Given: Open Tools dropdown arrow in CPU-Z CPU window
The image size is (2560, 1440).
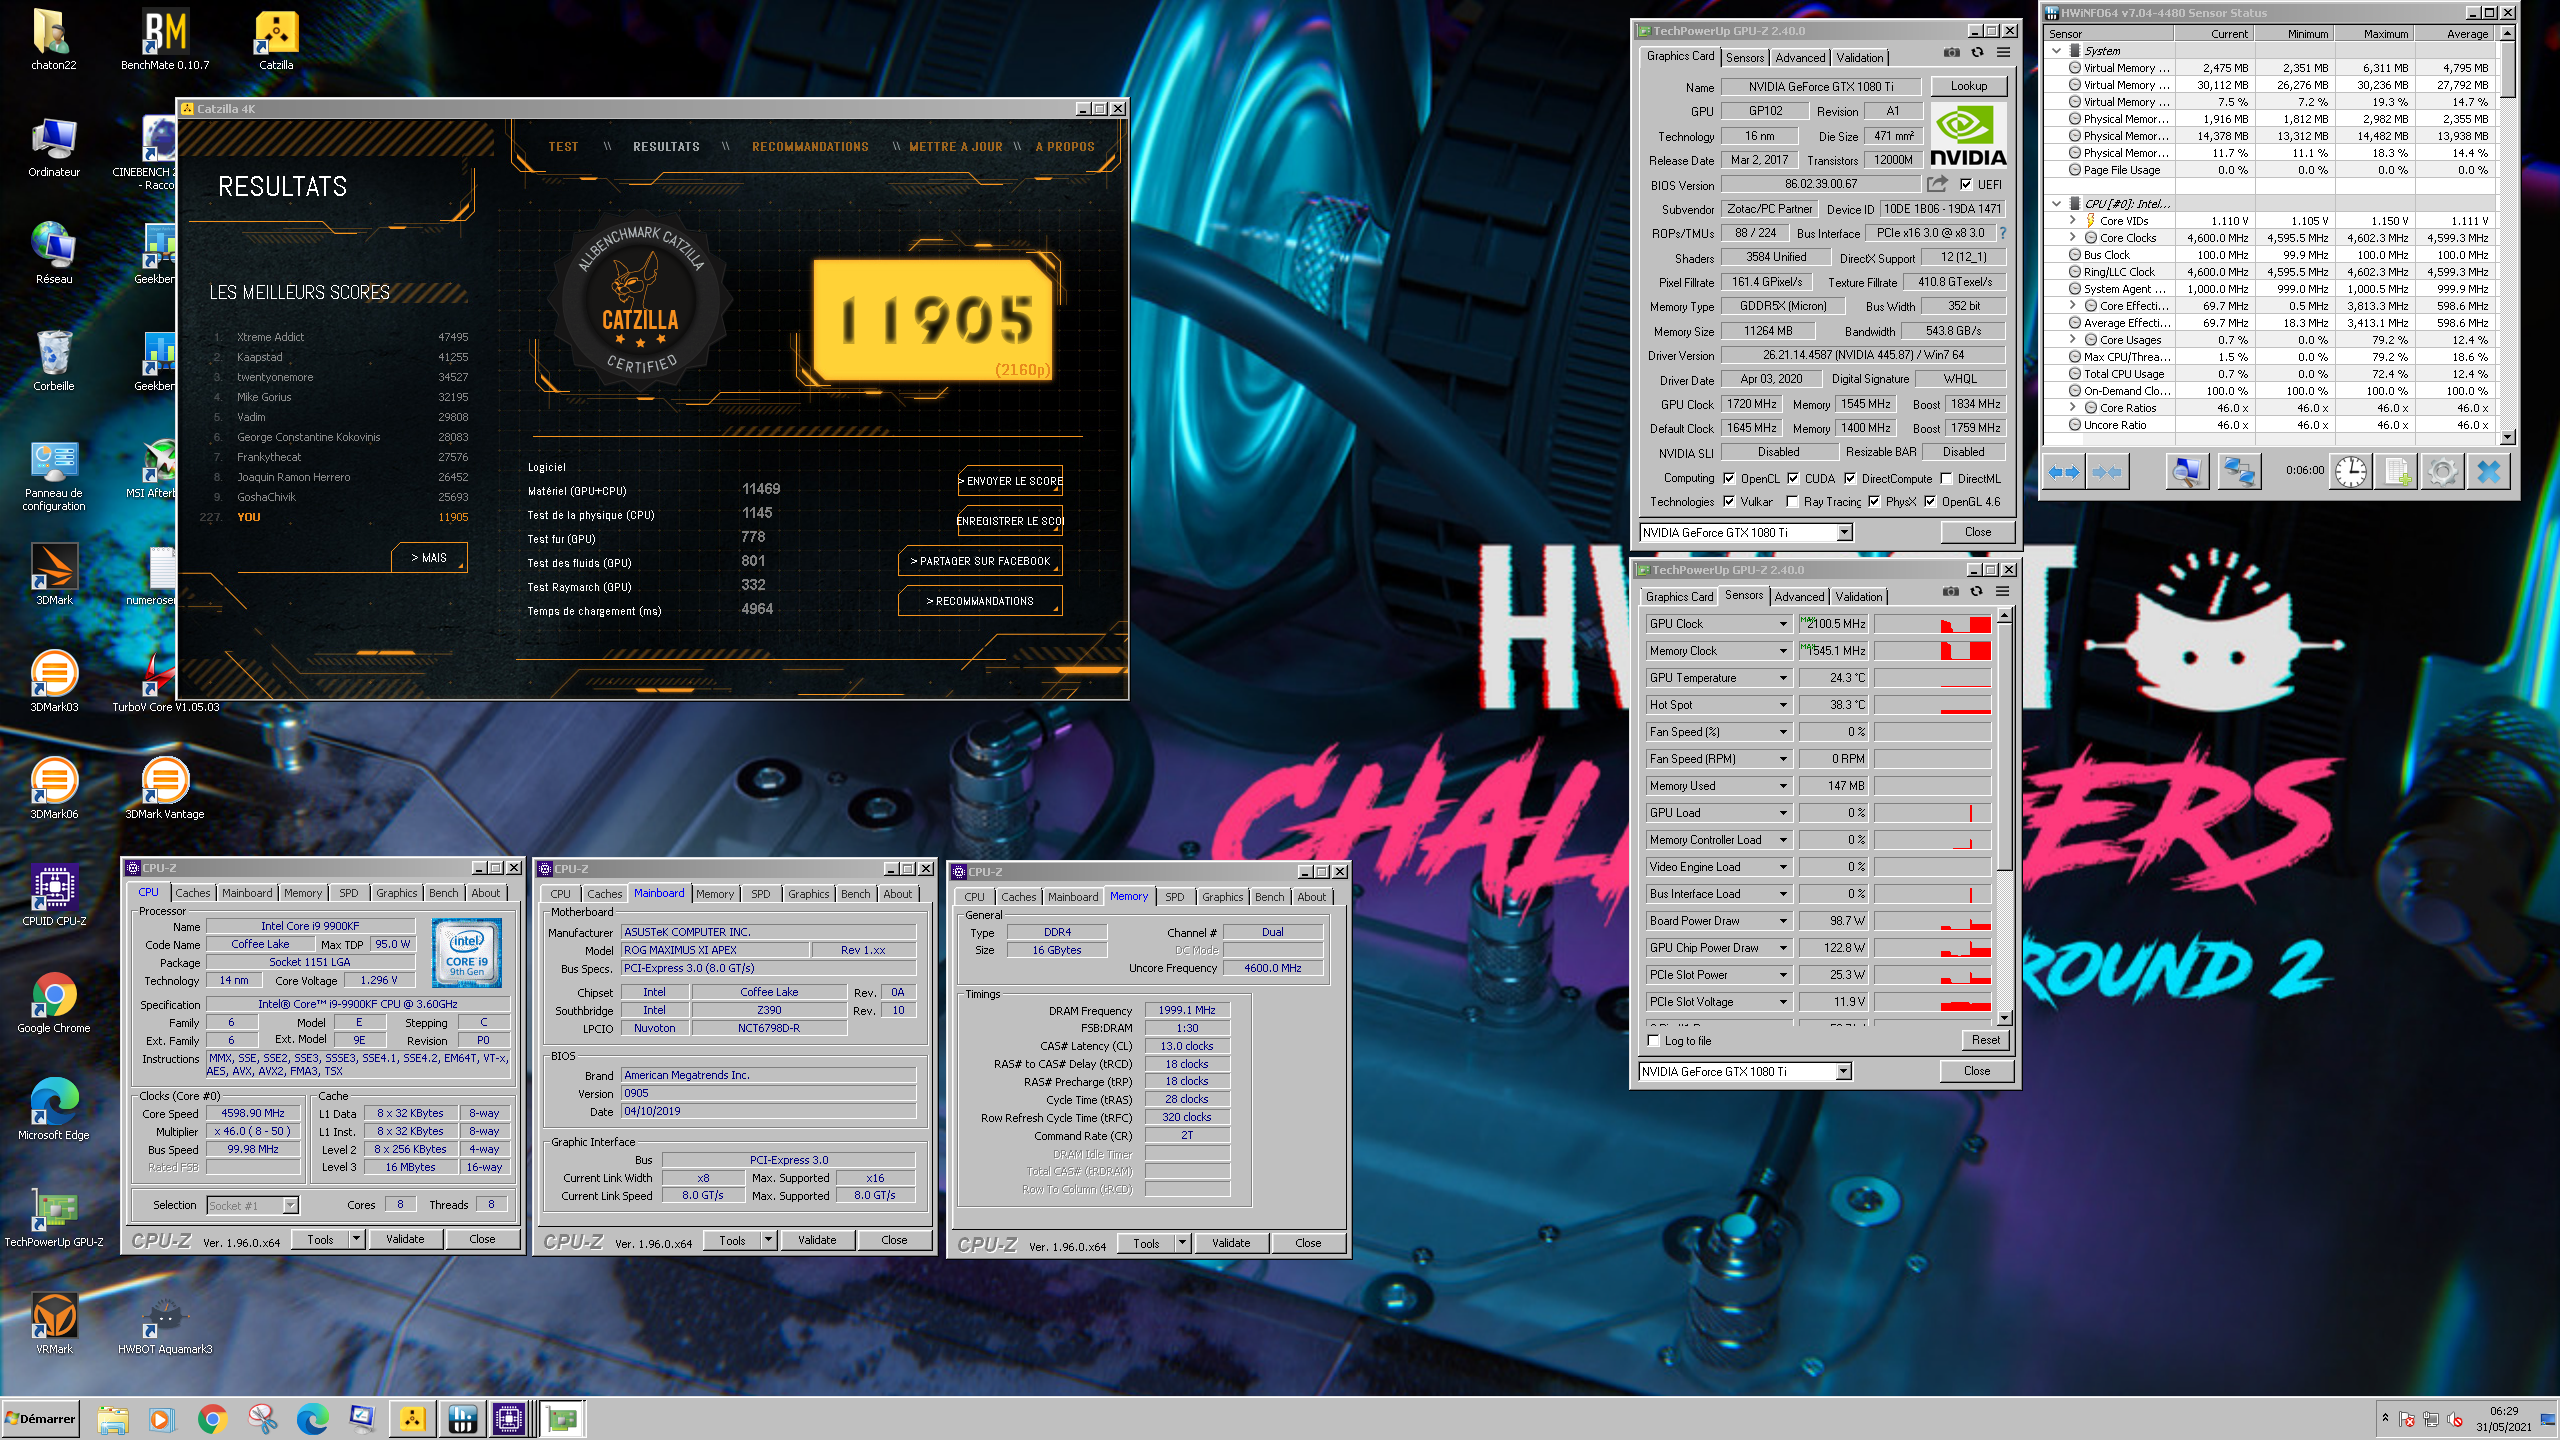Looking at the screenshot, I should pyautogui.click(x=355, y=1239).
